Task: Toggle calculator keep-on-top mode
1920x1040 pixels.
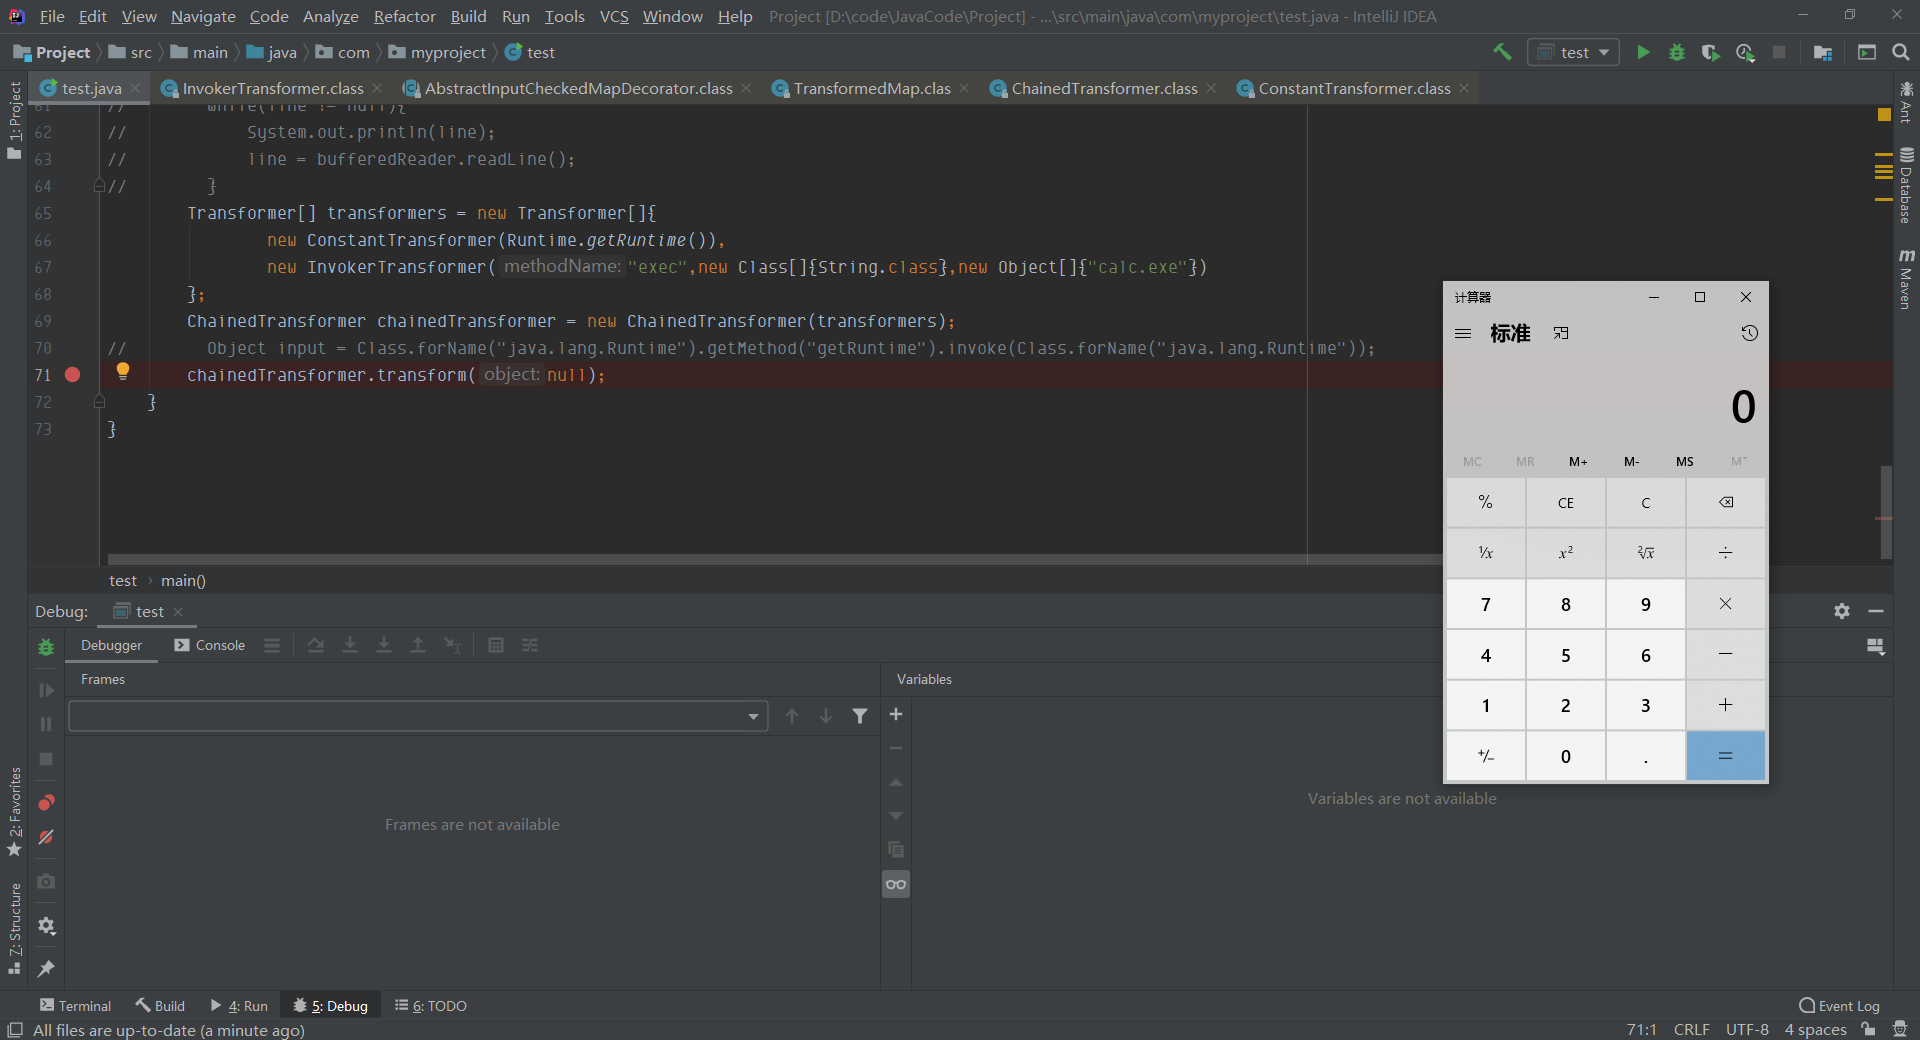Action: point(1561,333)
